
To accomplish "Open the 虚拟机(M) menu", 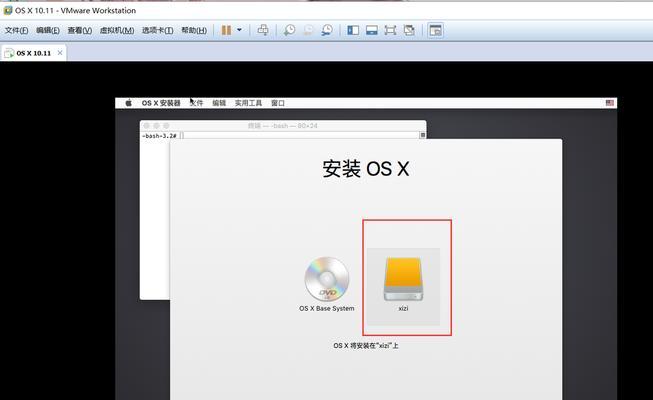I will [117, 30].
